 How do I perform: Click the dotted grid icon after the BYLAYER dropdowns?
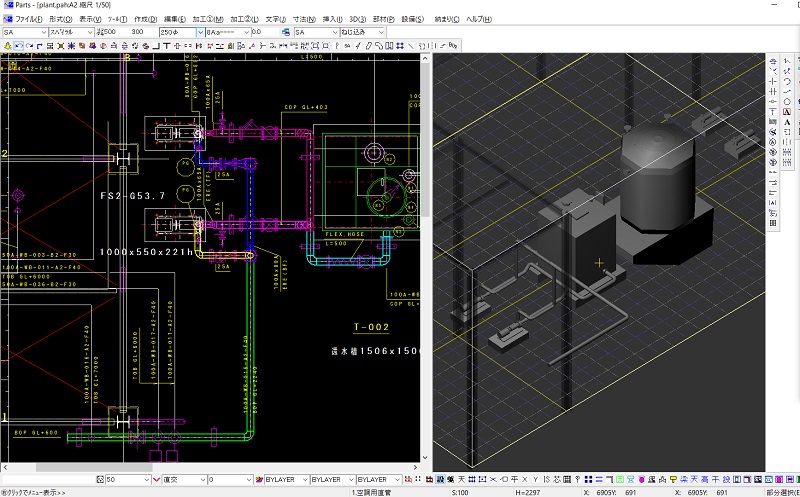(418, 480)
